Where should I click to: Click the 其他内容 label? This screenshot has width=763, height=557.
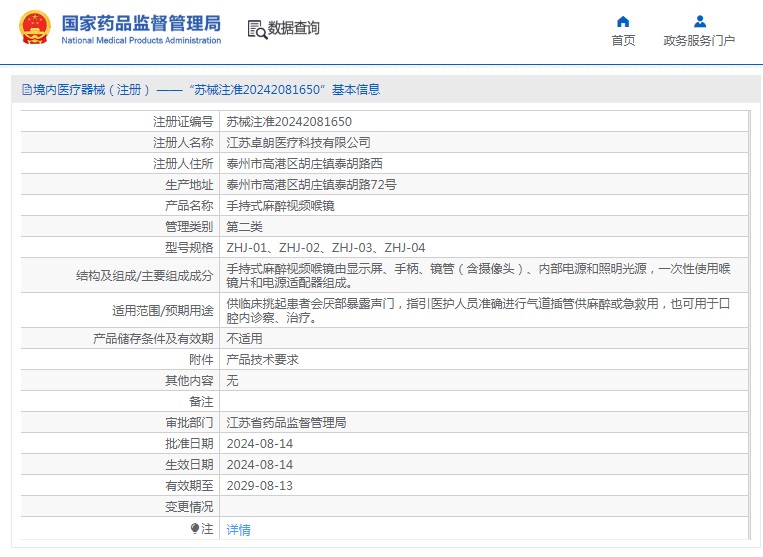[x=189, y=380]
